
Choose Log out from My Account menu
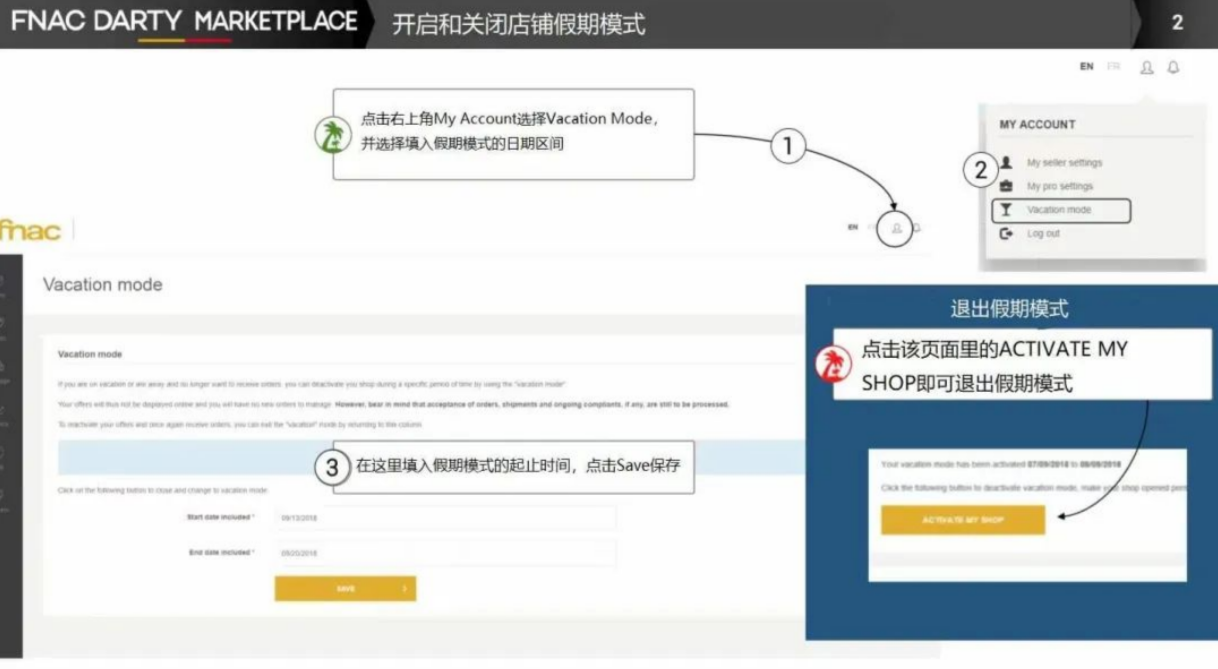[x=1042, y=234]
